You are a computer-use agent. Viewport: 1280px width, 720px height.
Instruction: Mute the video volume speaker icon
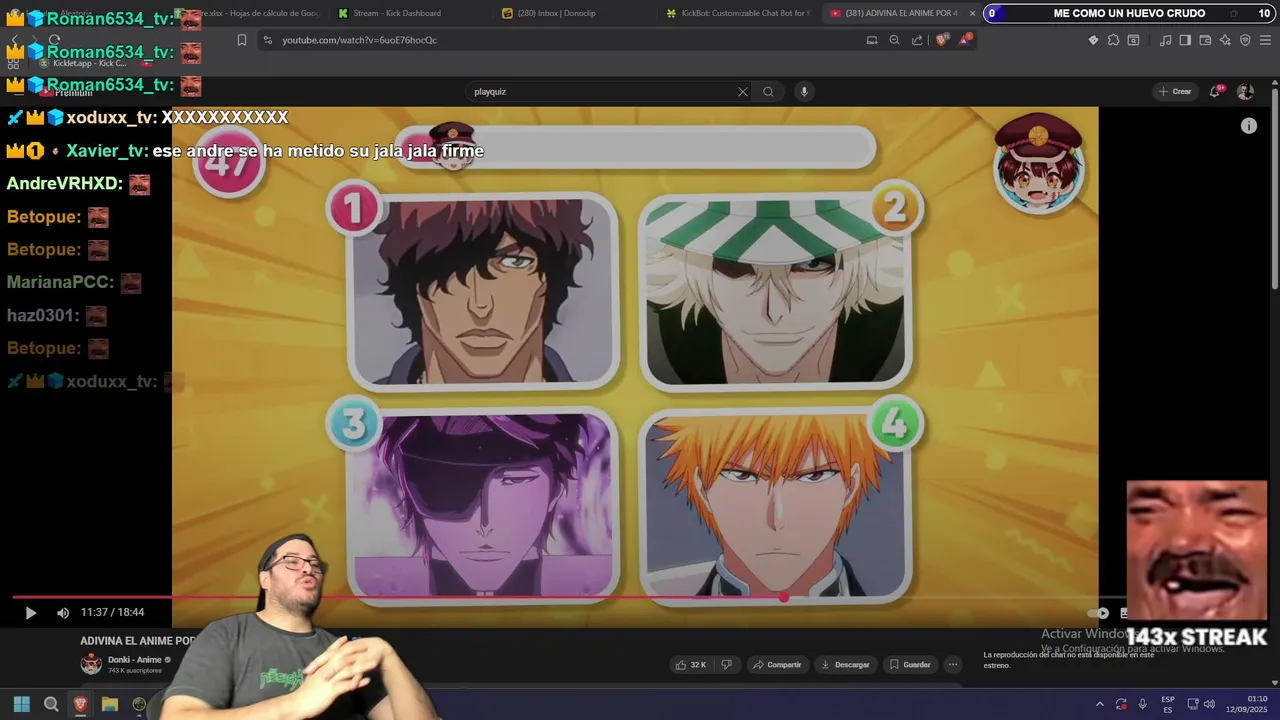pyautogui.click(x=62, y=613)
